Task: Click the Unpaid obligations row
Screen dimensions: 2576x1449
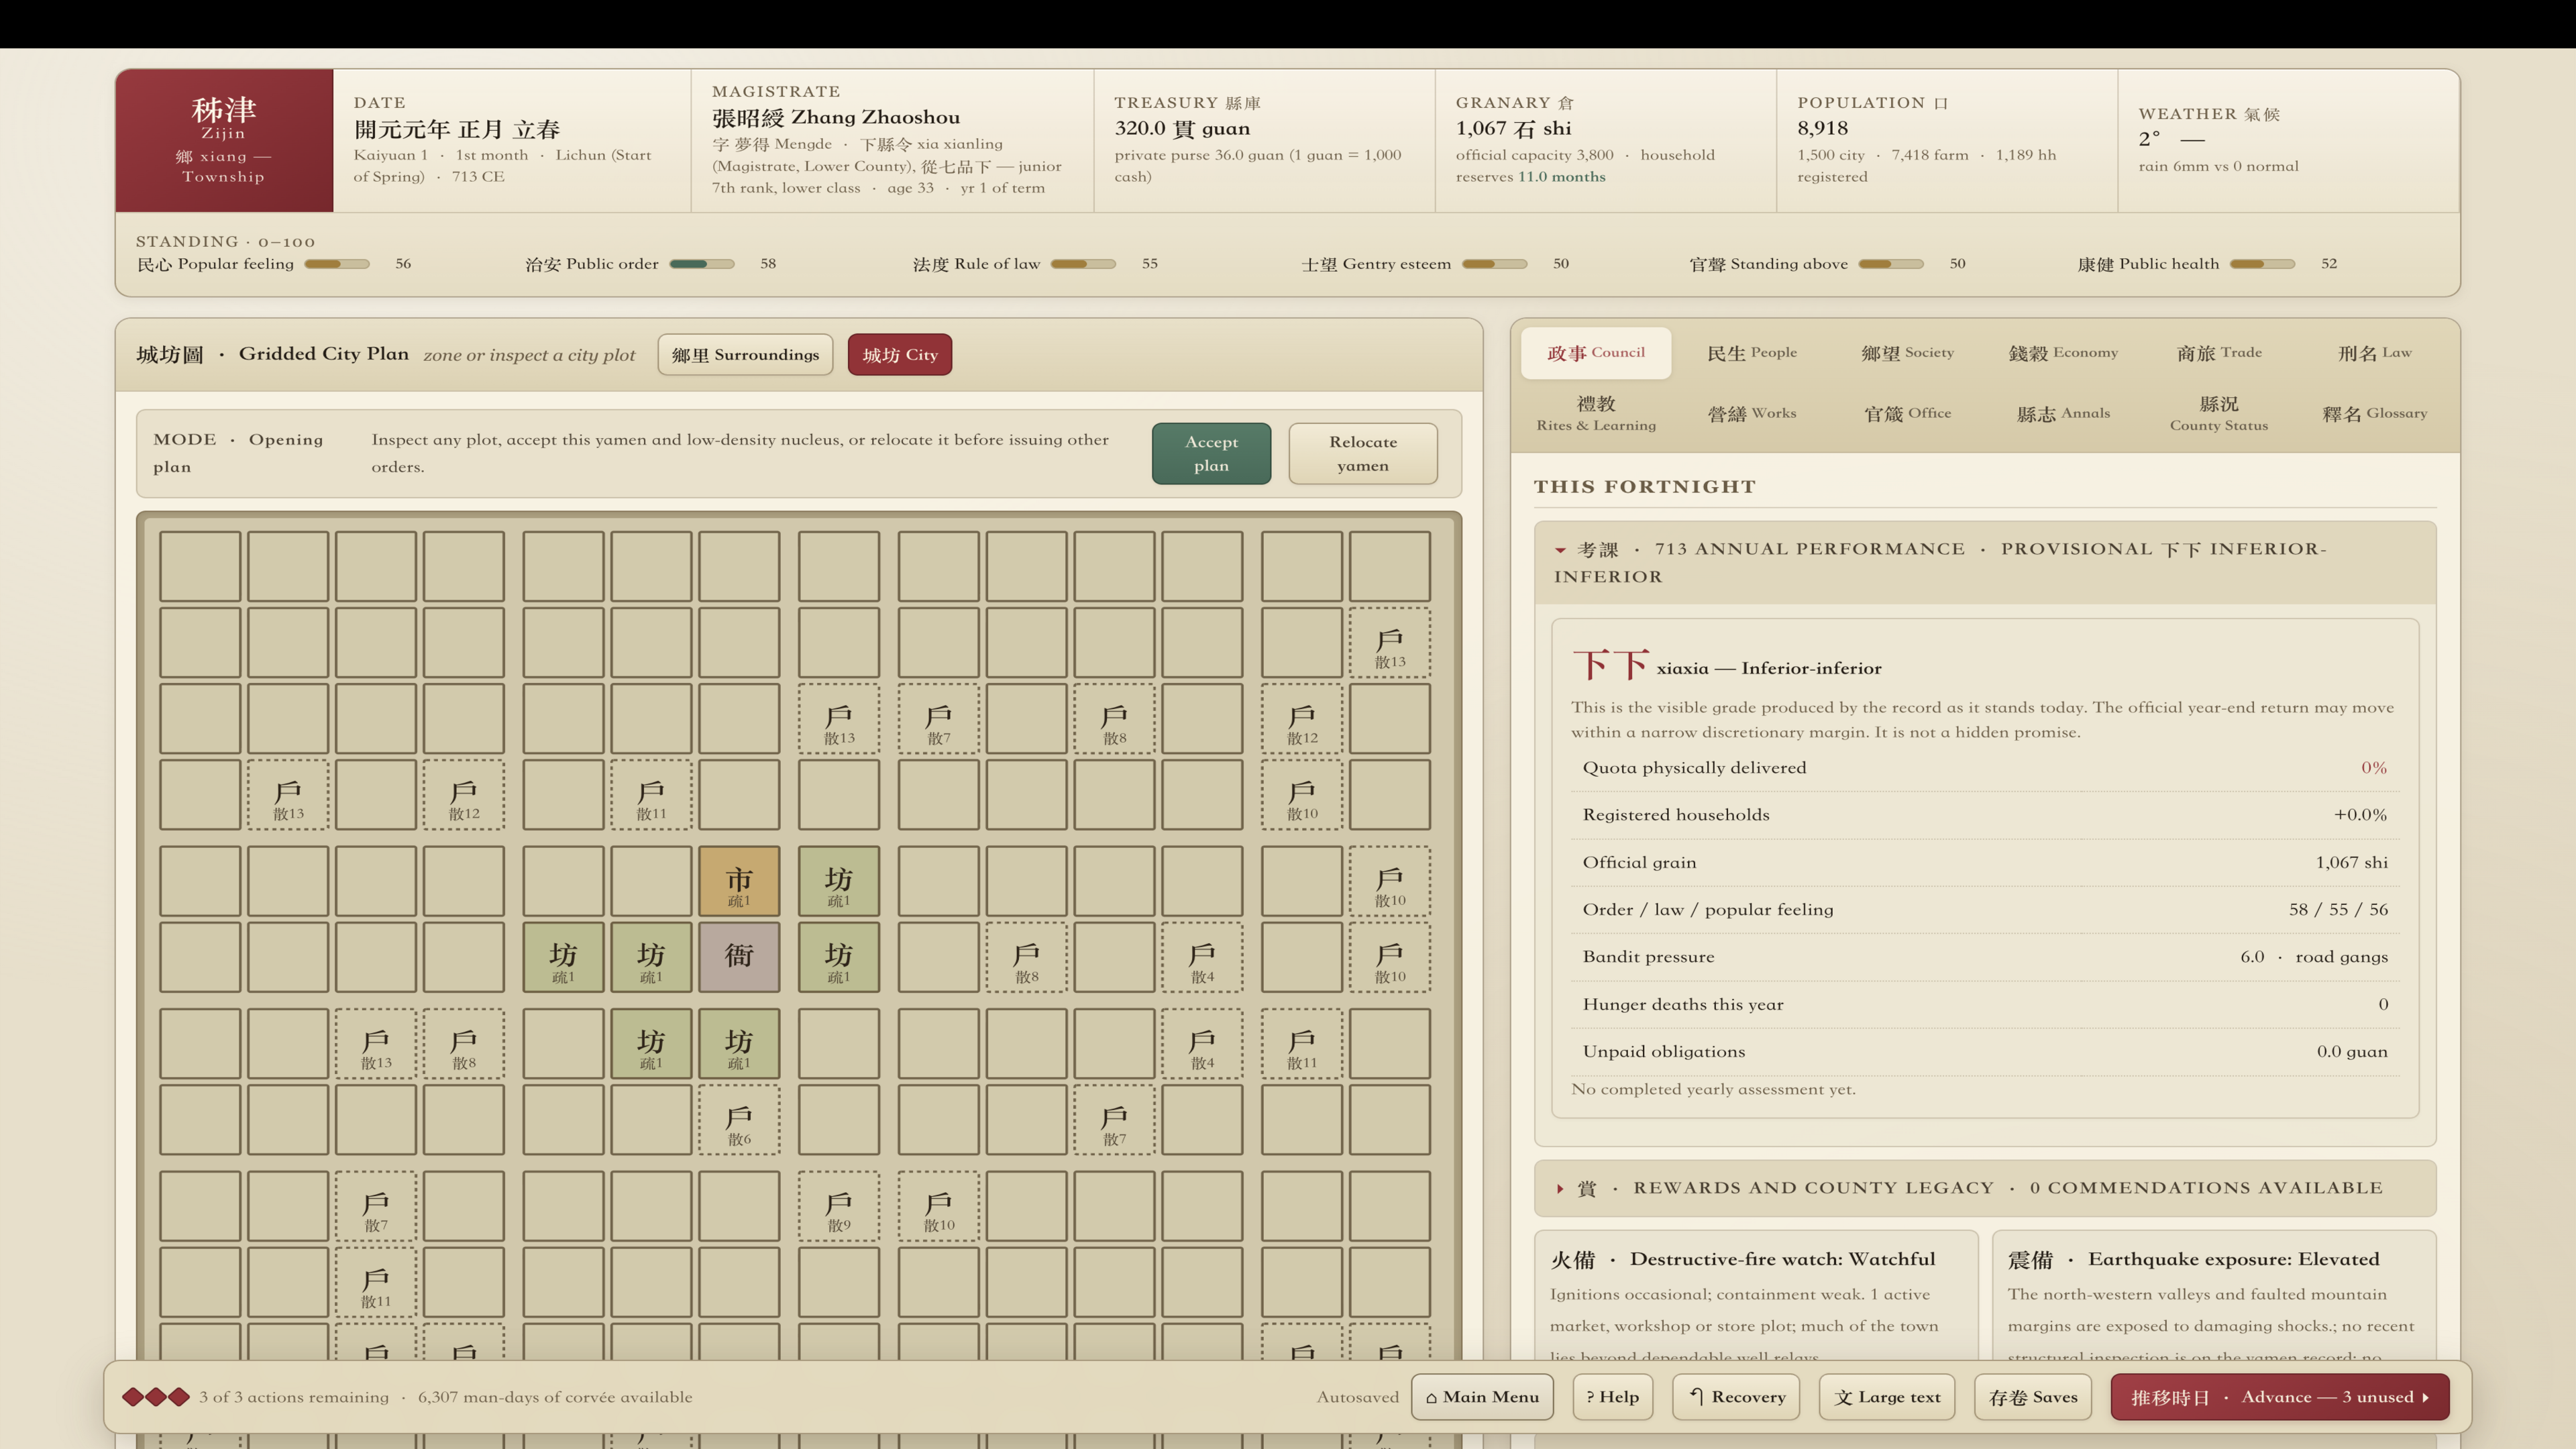Action: (x=1985, y=1052)
